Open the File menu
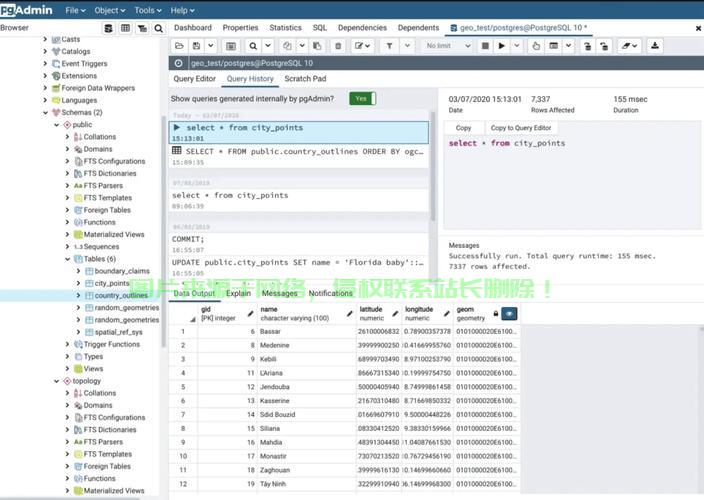 75,10
